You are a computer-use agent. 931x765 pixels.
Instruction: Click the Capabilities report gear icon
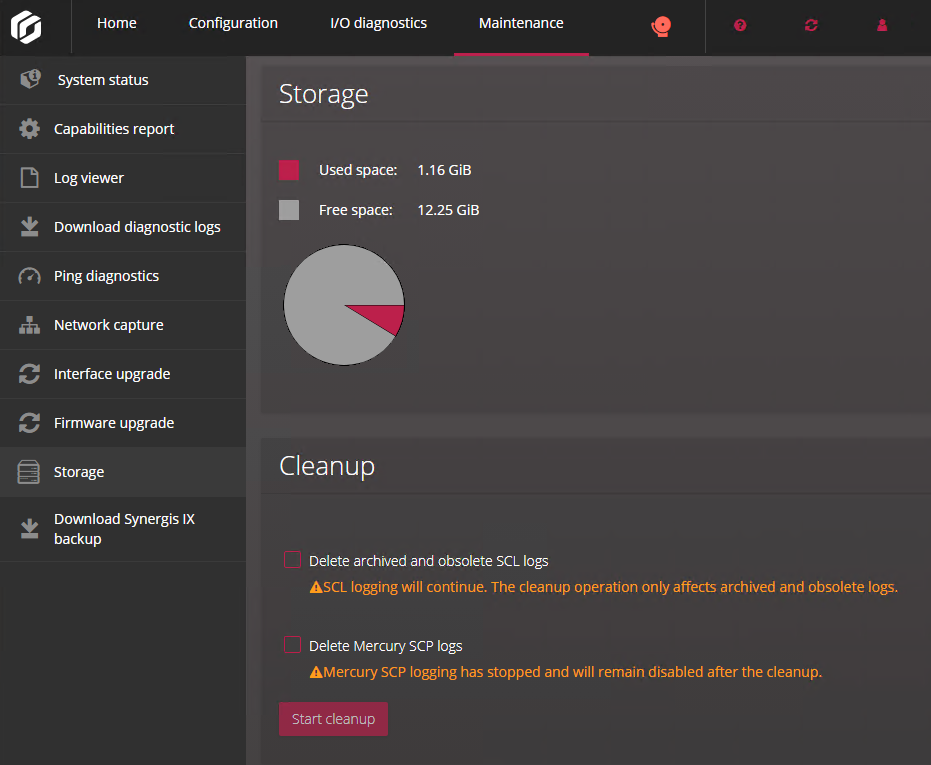(30, 129)
